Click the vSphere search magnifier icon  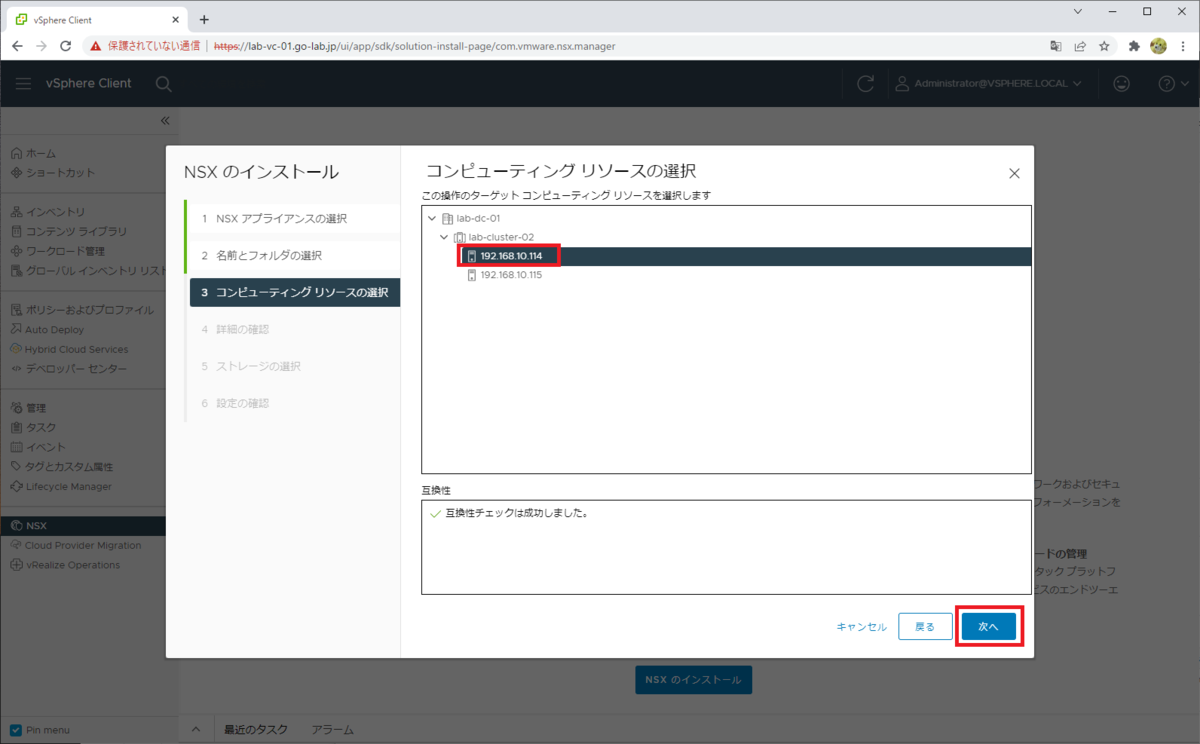(164, 84)
